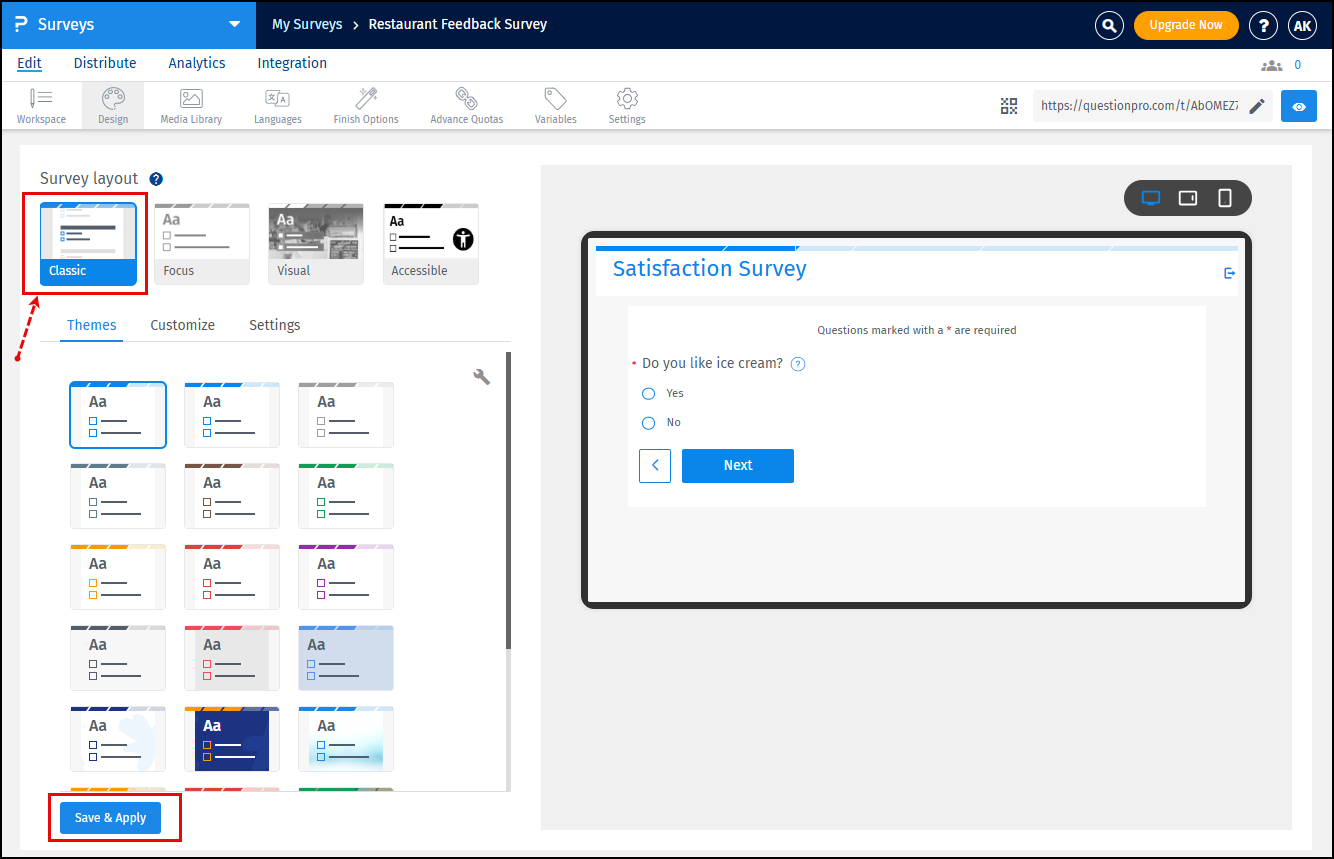Switch preview to tablet view
The height and width of the screenshot is (859, 1334).
pyautogui.click(x=1188, y=198)
